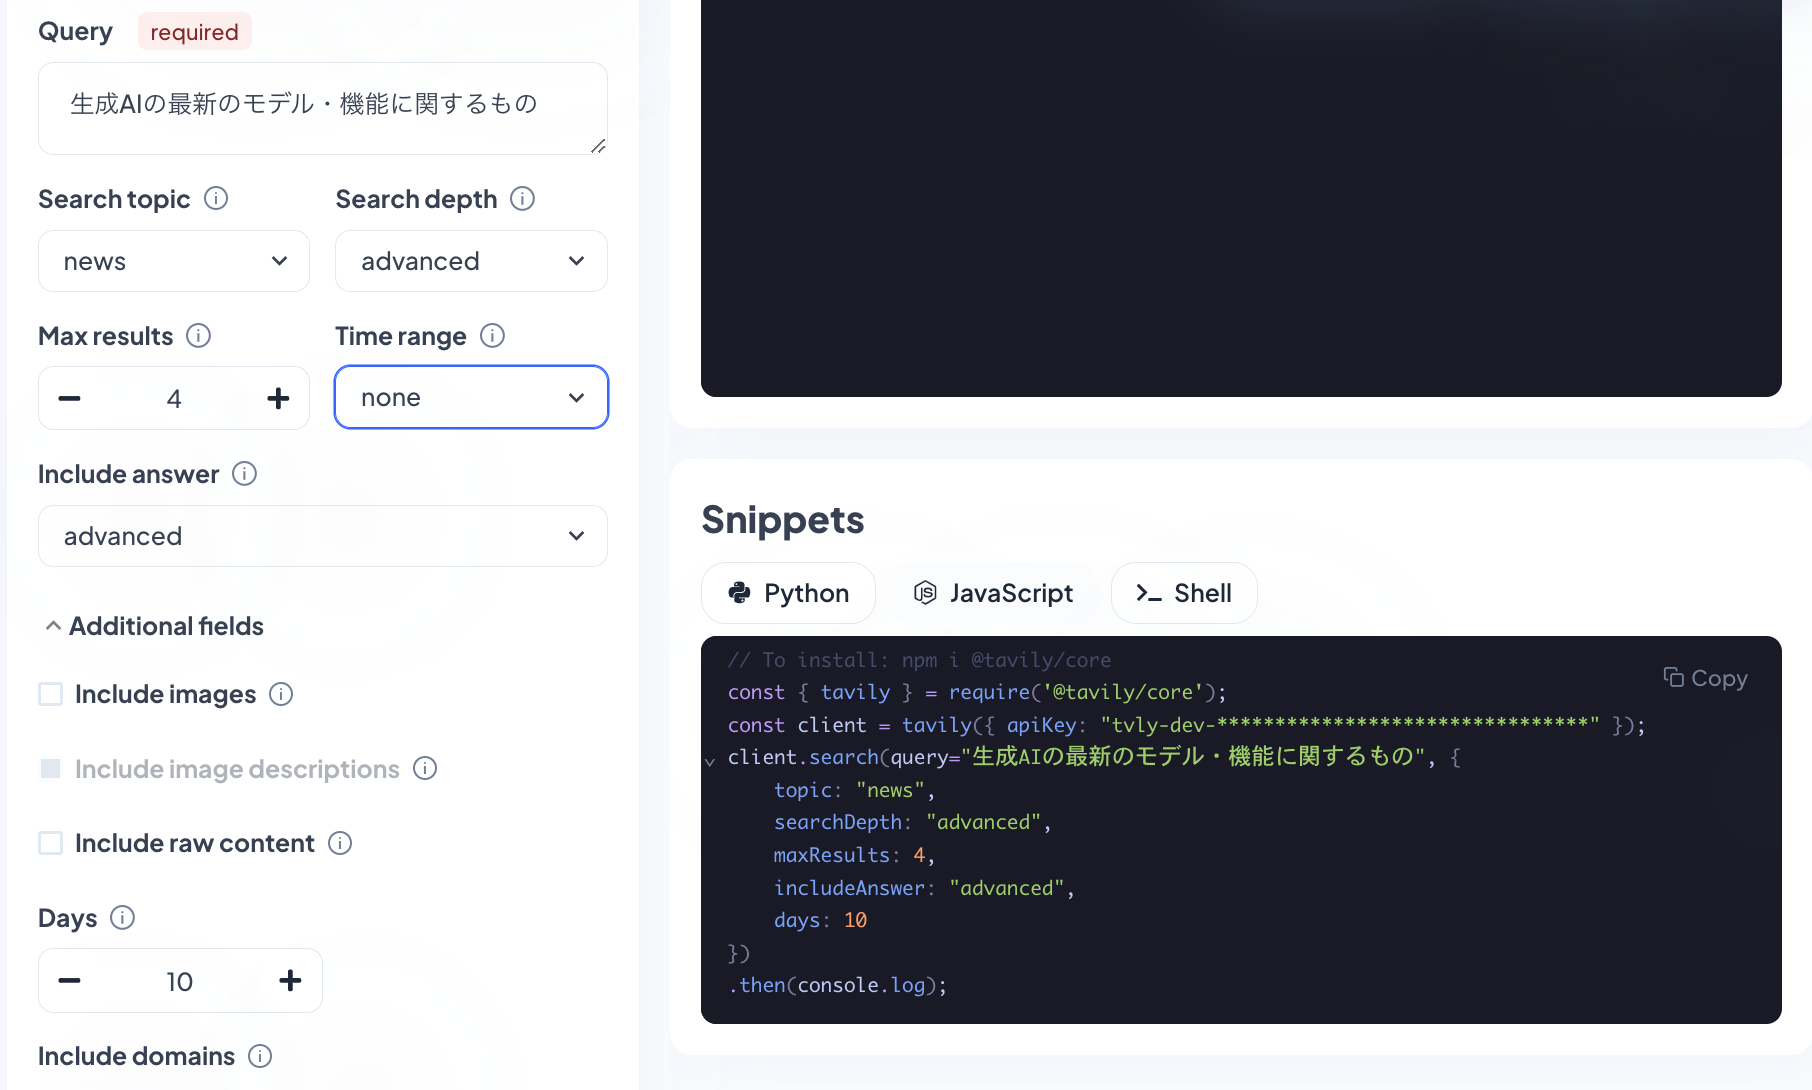The image size is (1812, 1090).
Task: Click the Python logo icon
Action: tap(740, 592)
